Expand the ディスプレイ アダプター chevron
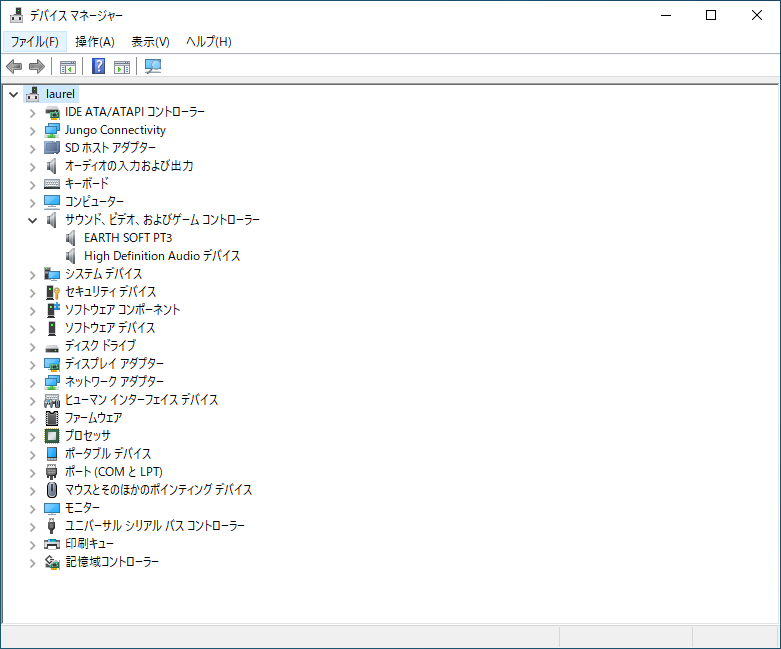 32,365
